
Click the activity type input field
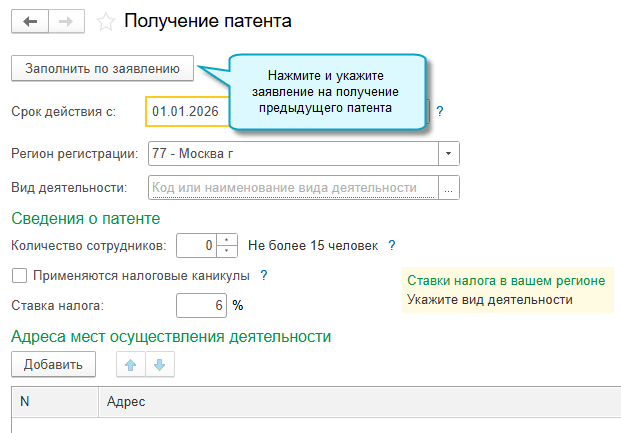point(292,187)
